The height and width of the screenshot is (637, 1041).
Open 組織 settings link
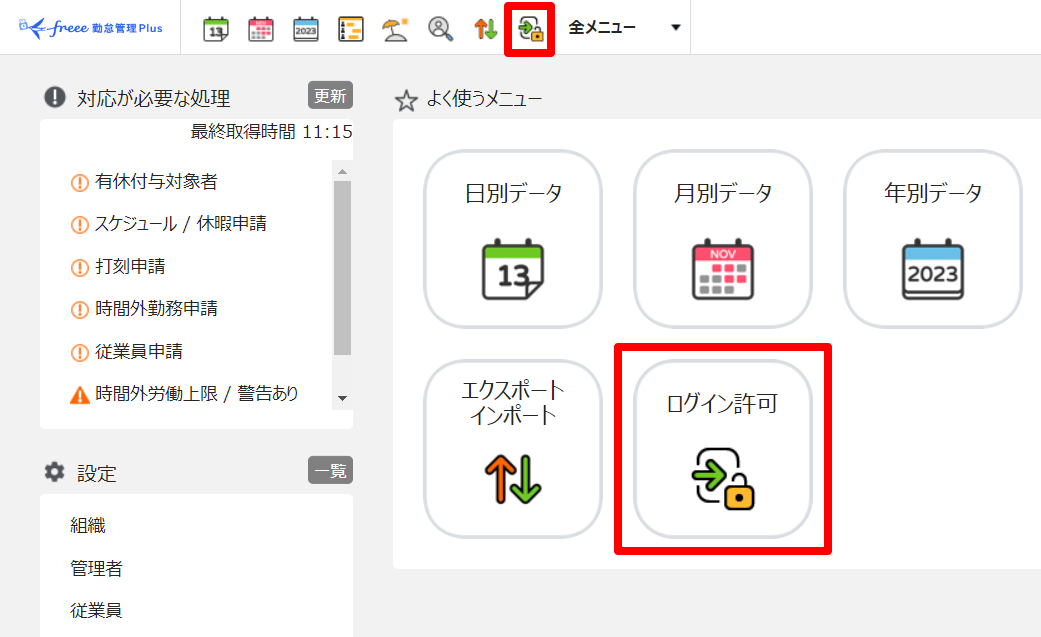88,525
